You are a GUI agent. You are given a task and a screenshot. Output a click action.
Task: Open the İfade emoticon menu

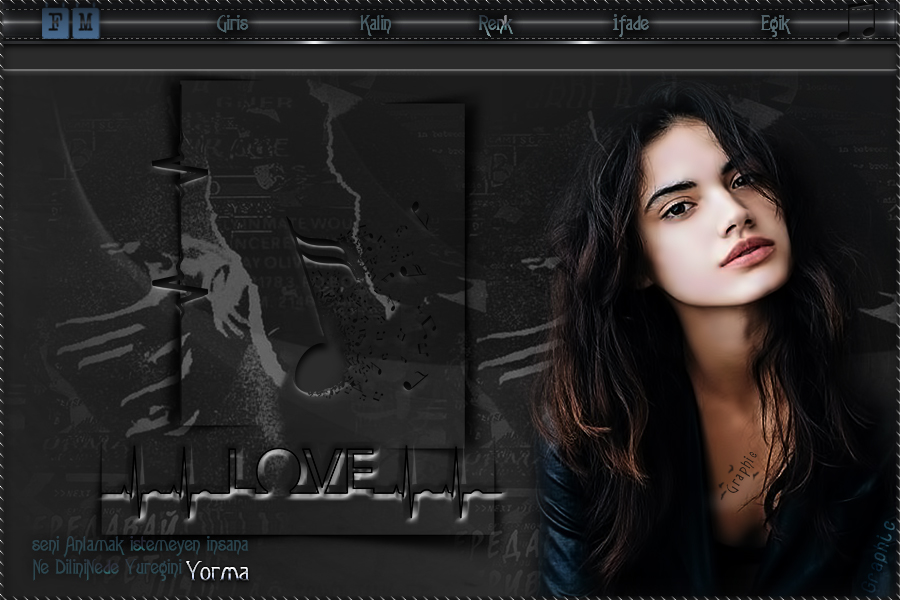coord(630,25)
